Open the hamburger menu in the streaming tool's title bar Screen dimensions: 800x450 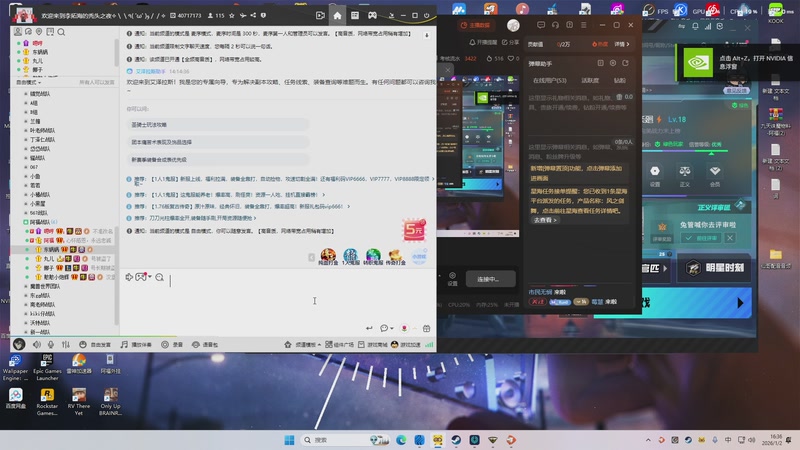point(584,24)
